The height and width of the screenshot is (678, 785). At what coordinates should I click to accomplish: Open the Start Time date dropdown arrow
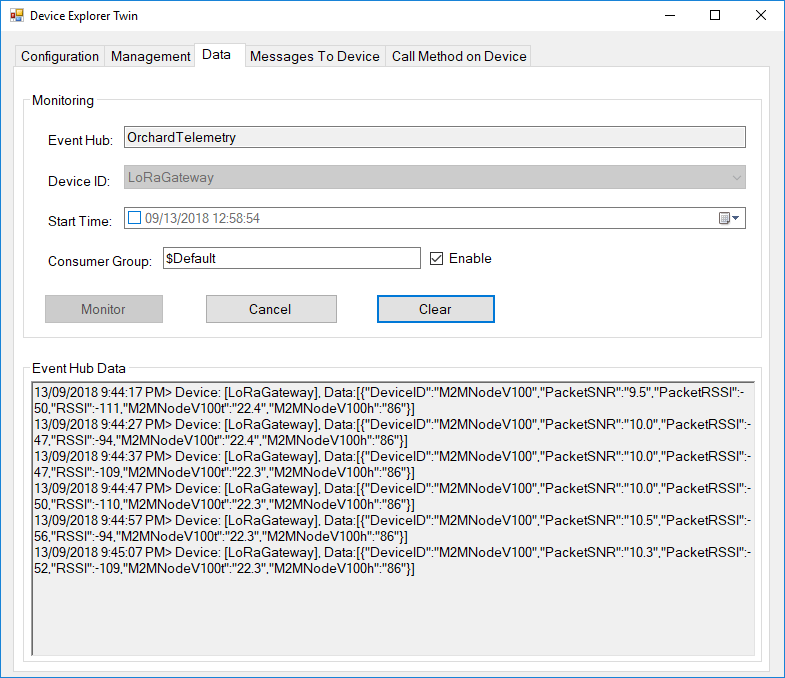point(737,218)
